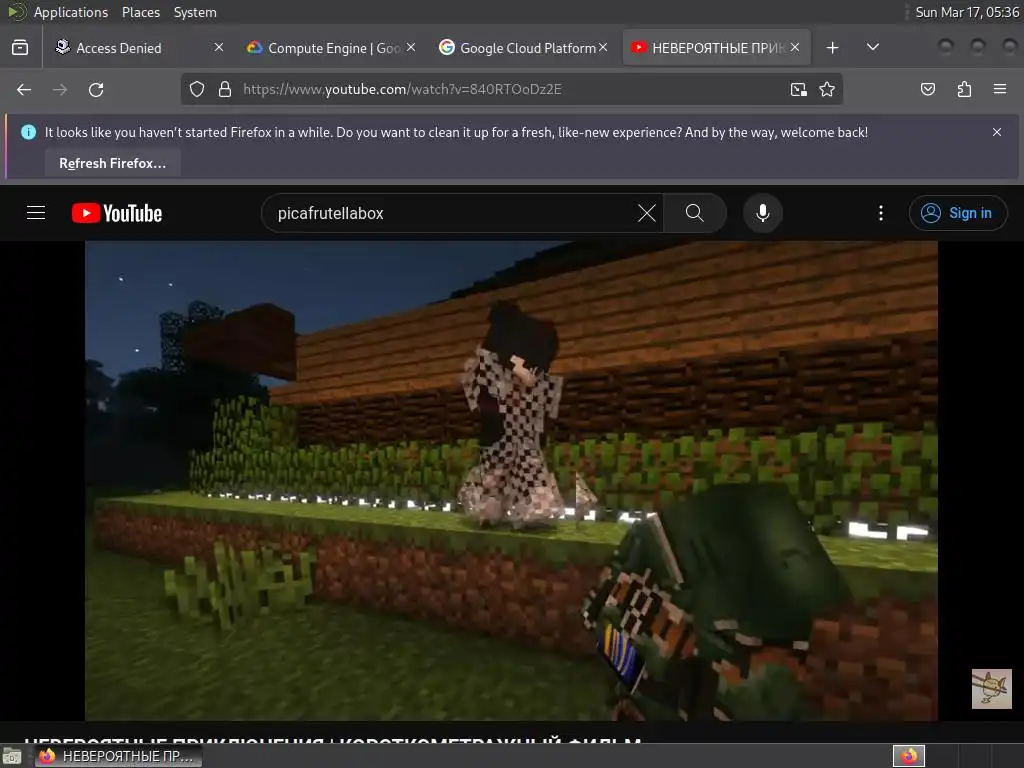Switch to the Google Cloud Platform tab
Image resolution: width=1024 pixels, height=768 pixels.
(x=522, y=48)
